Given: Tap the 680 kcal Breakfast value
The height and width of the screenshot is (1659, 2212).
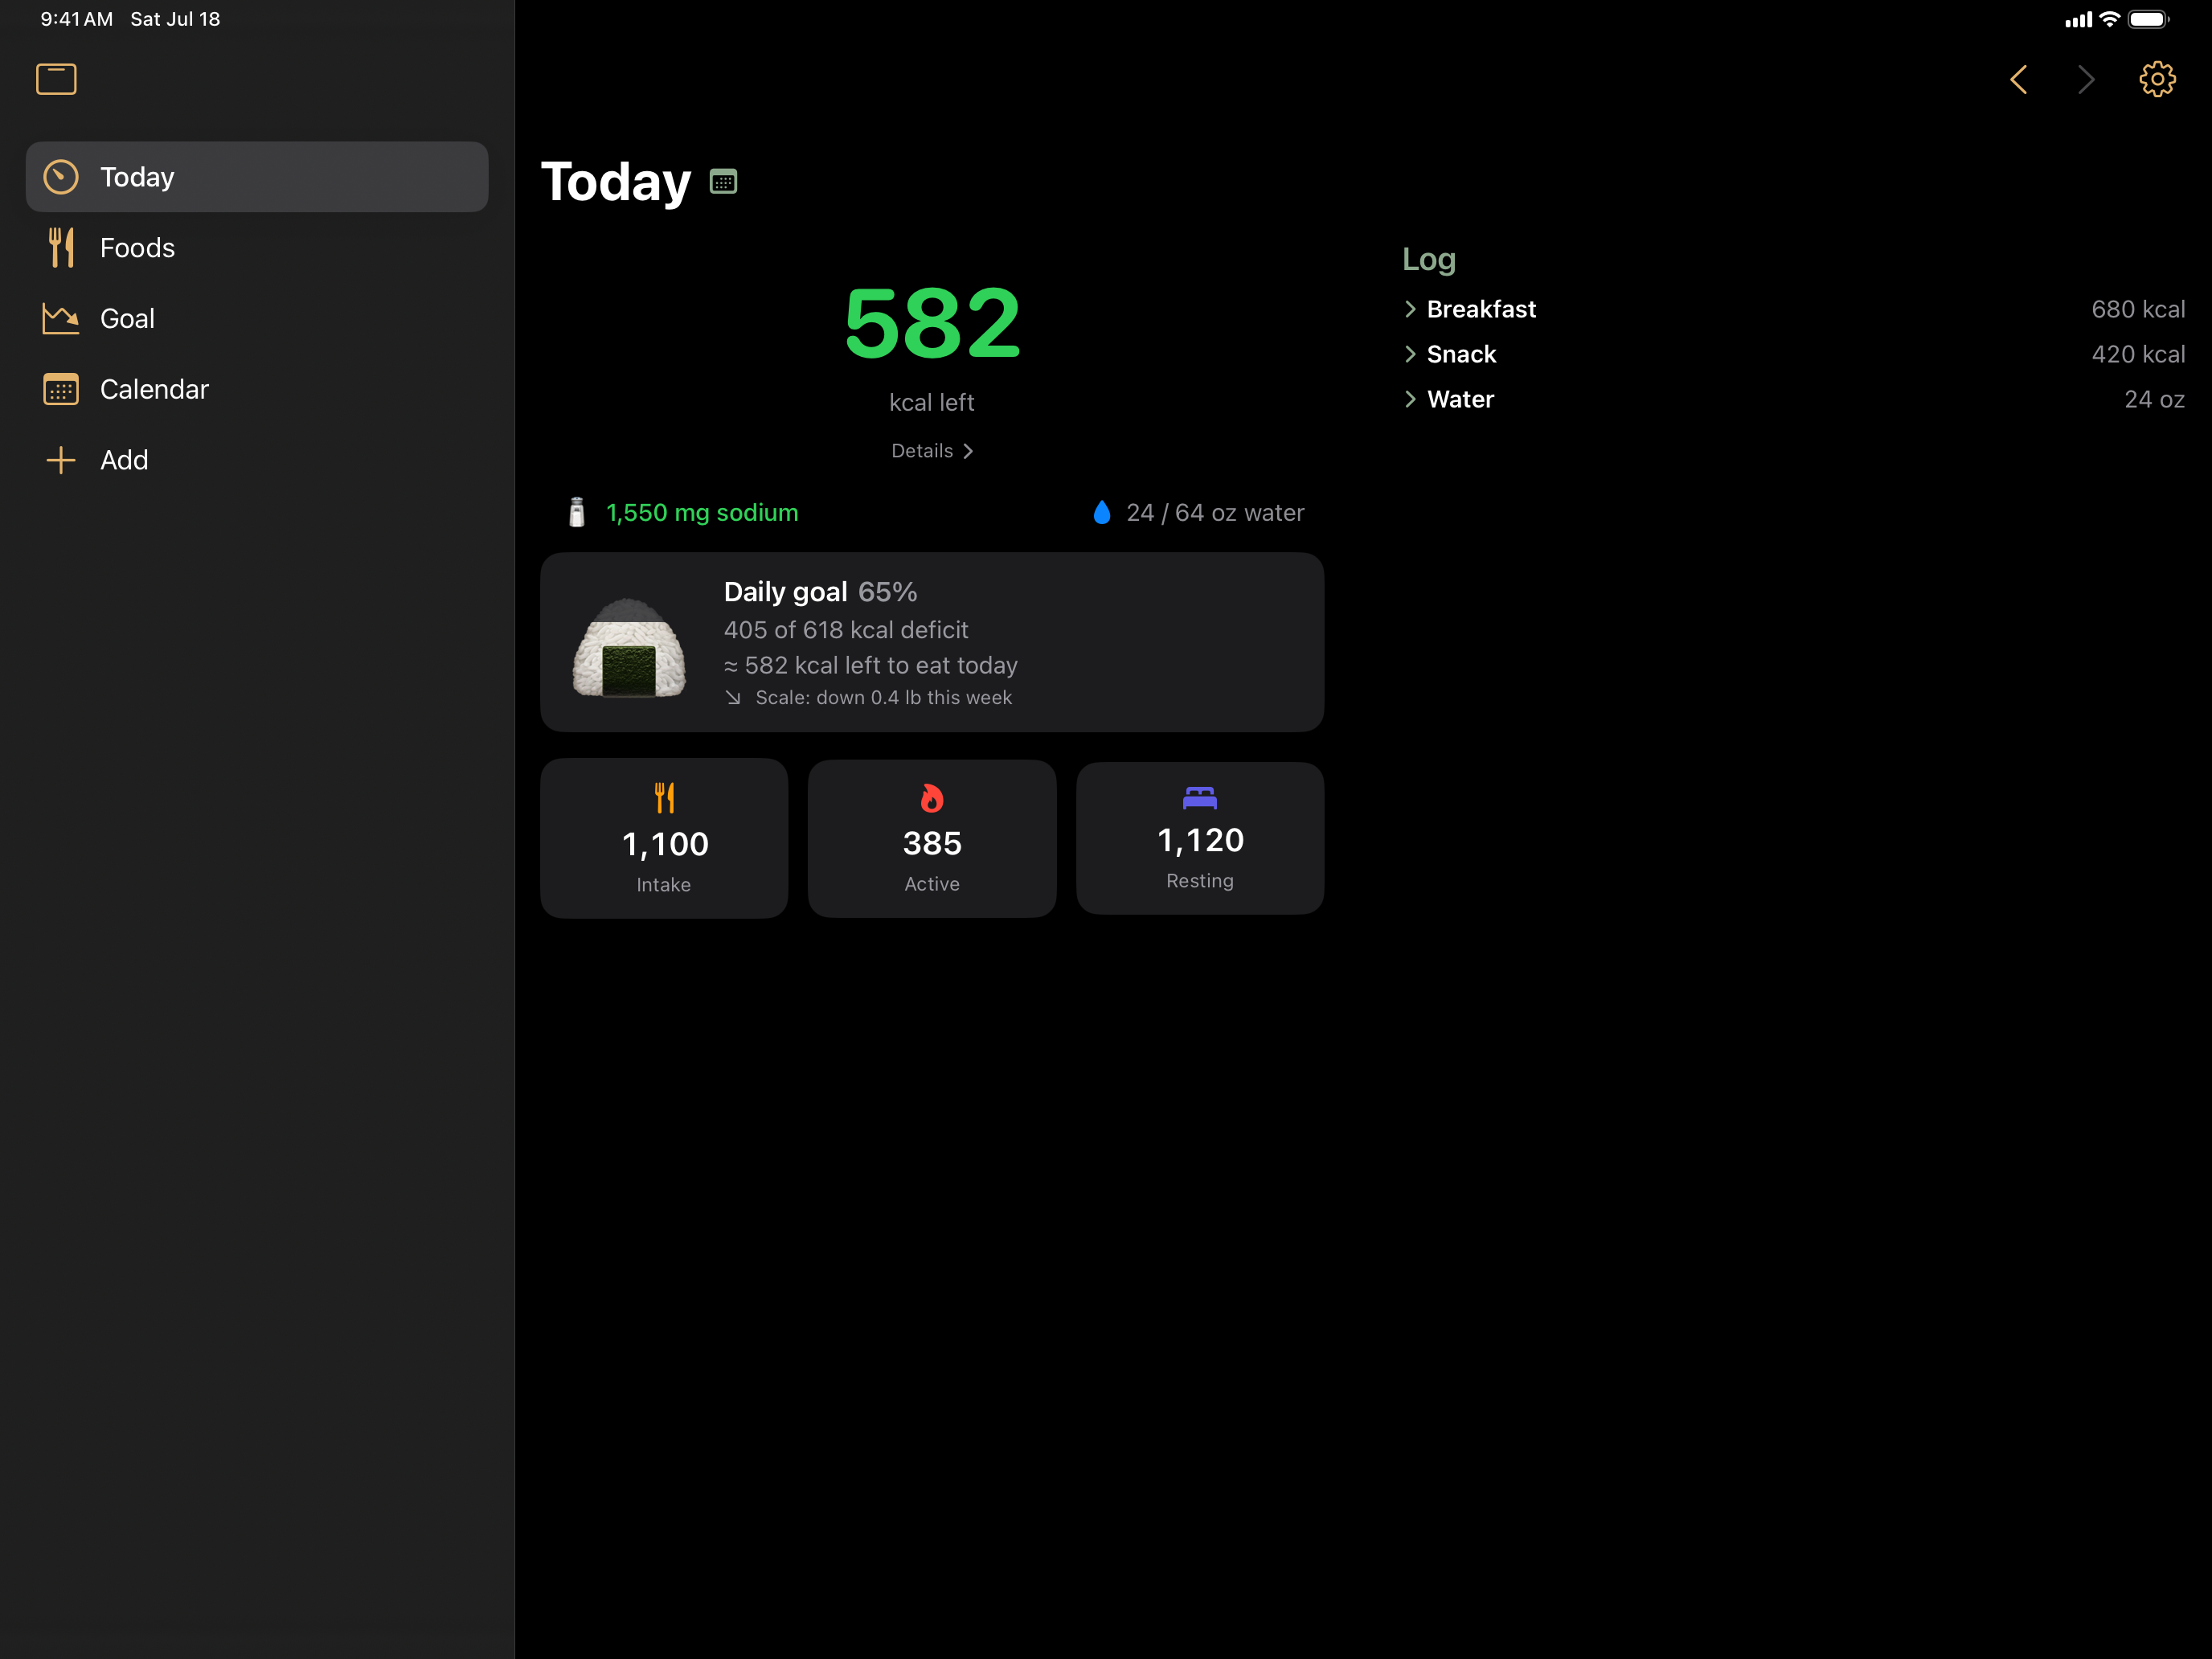Looking at the screenshot, I should pos(2138,309).
